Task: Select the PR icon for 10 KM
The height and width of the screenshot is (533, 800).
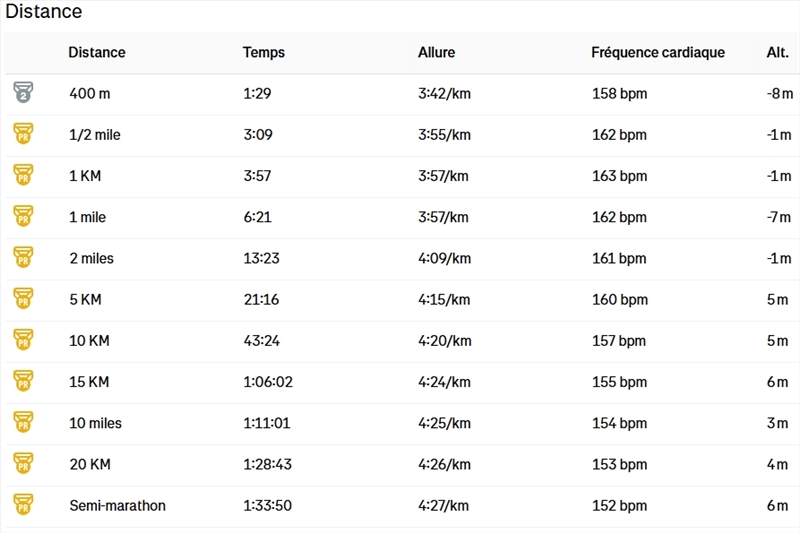Action: point(23,340)
